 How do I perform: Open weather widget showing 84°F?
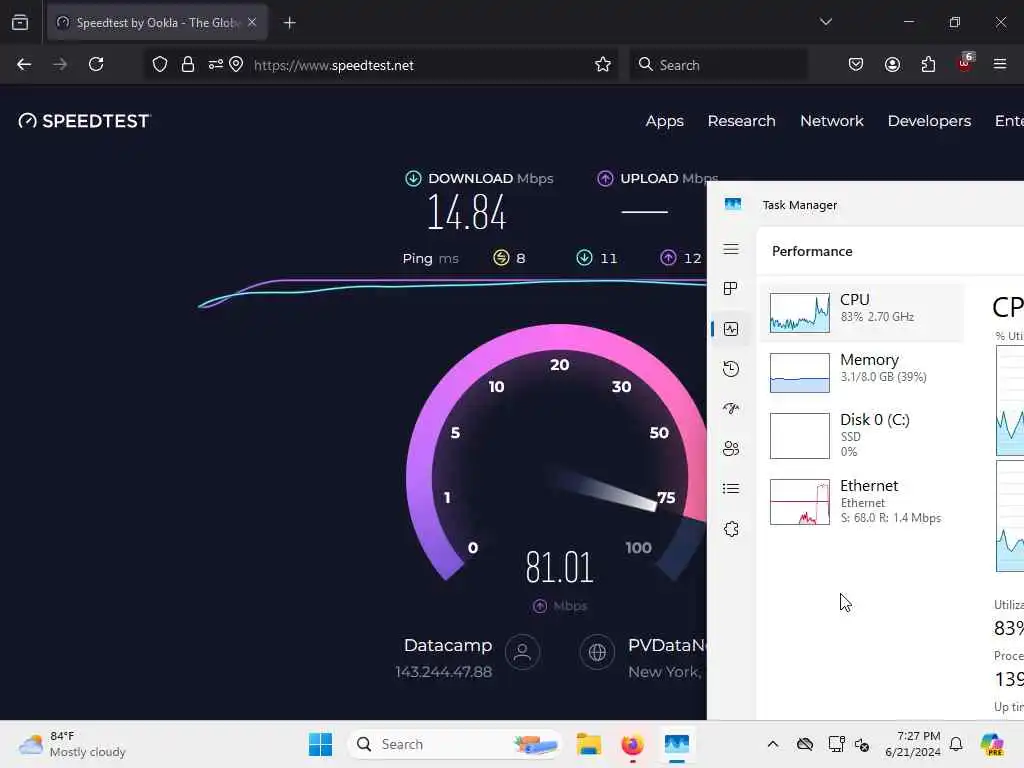[x=72, y=744]
